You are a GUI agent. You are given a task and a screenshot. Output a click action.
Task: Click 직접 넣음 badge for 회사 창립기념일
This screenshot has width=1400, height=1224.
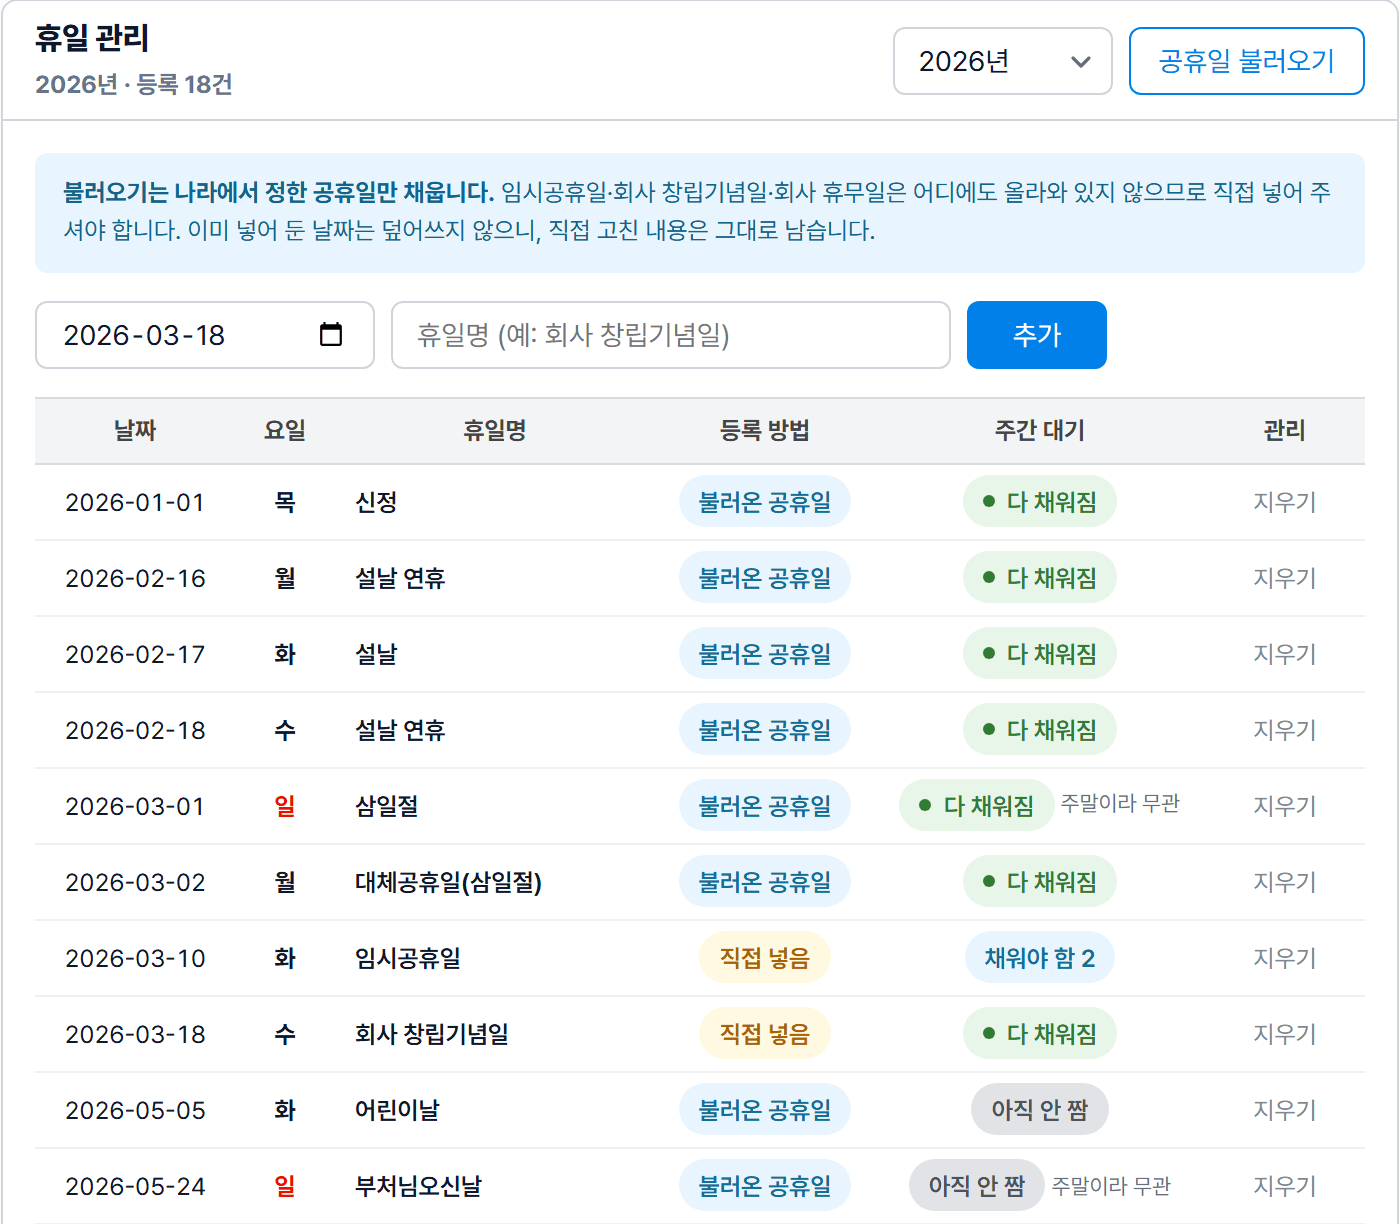point(765,1034)
